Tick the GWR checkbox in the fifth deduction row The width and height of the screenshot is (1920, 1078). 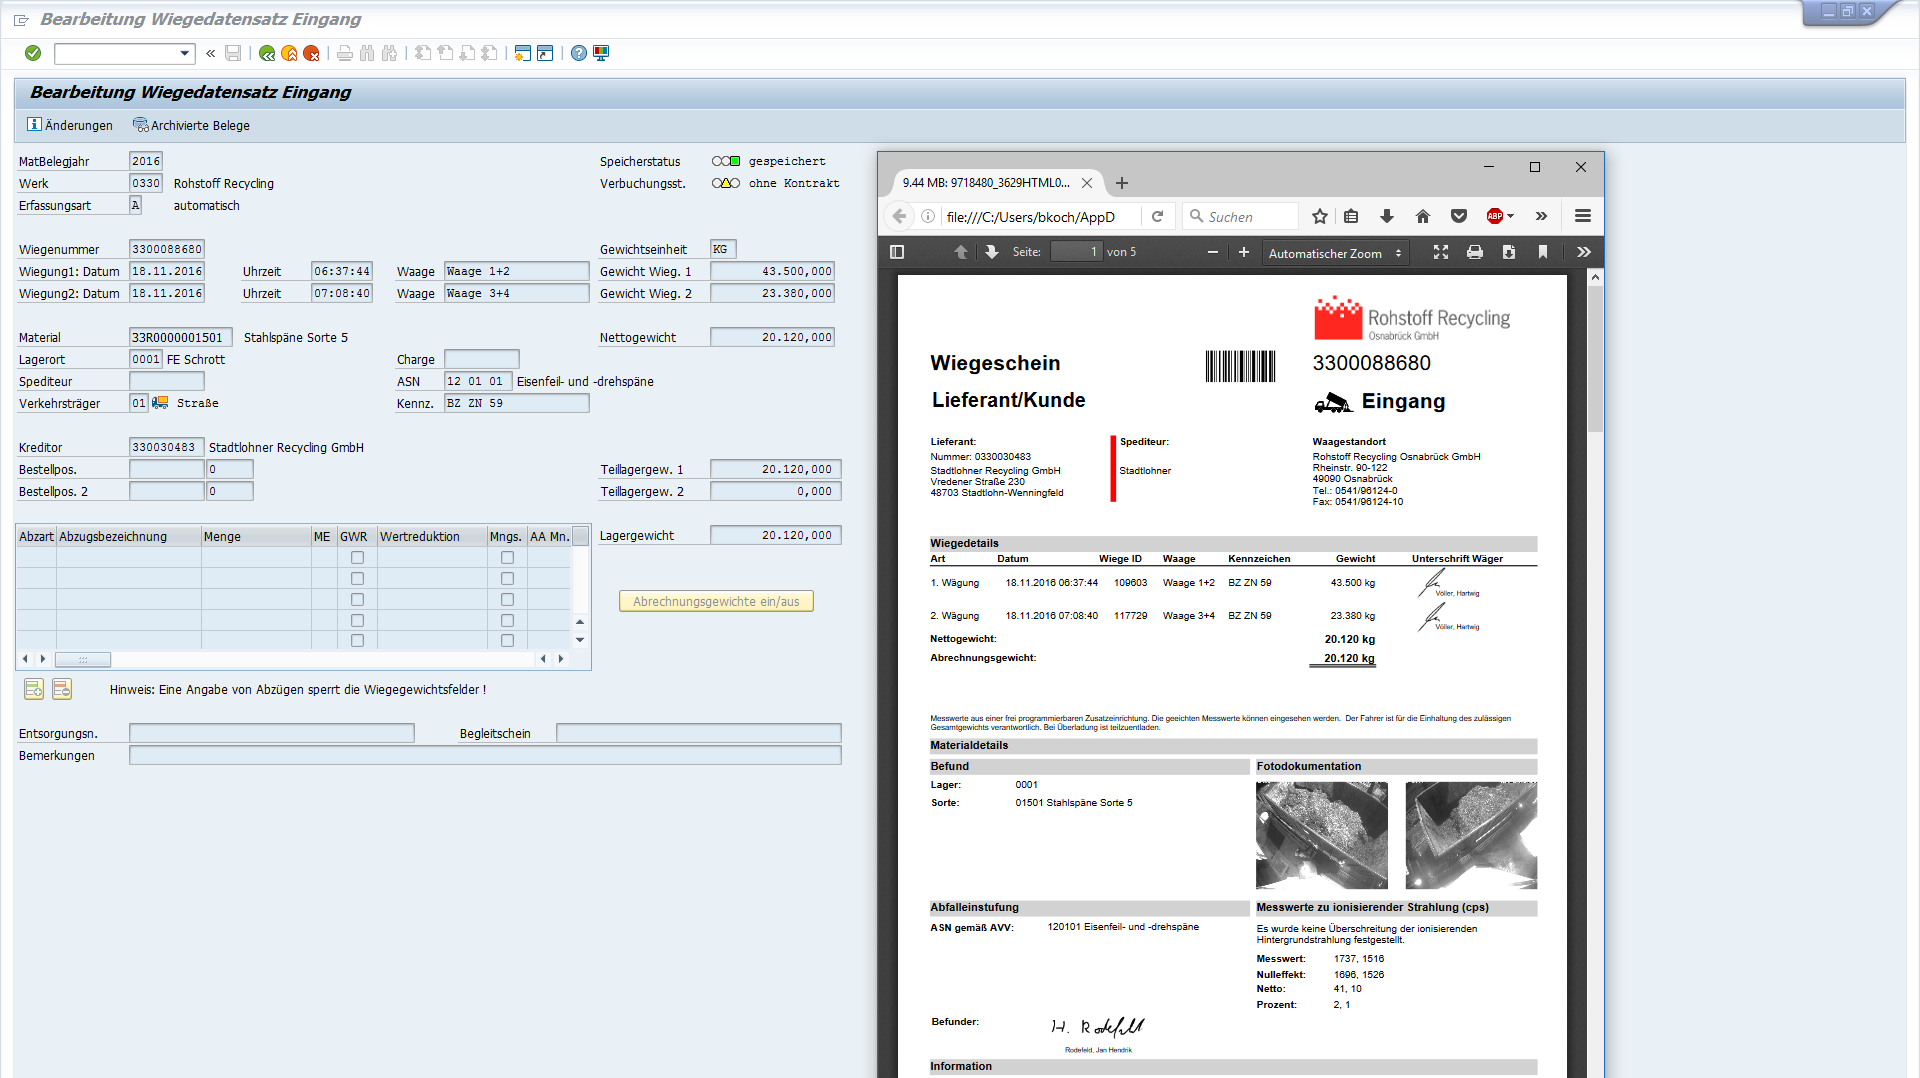pyautogui.click(x=357, y=640)
